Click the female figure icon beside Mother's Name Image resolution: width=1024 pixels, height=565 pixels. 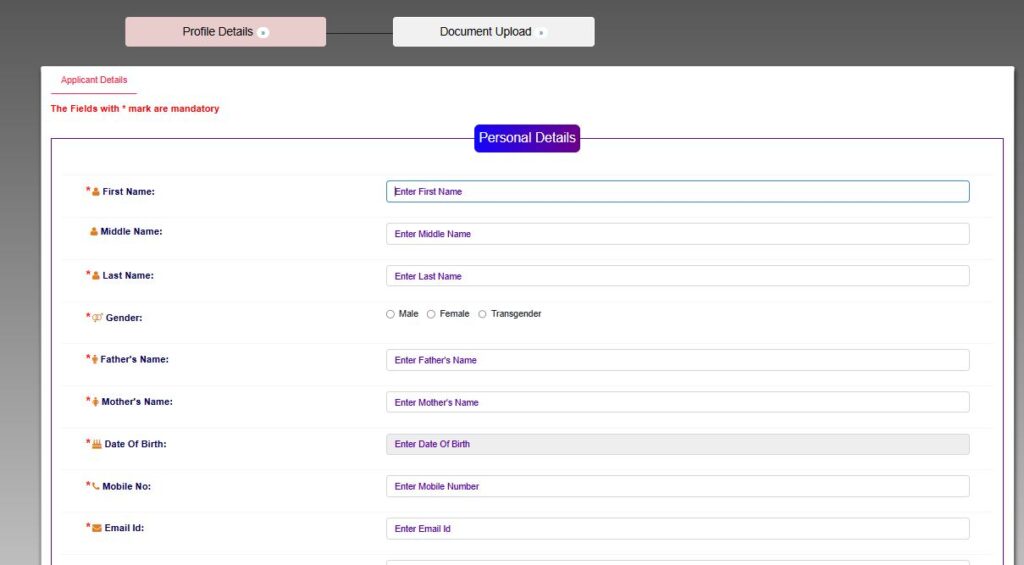pos(95,402)
